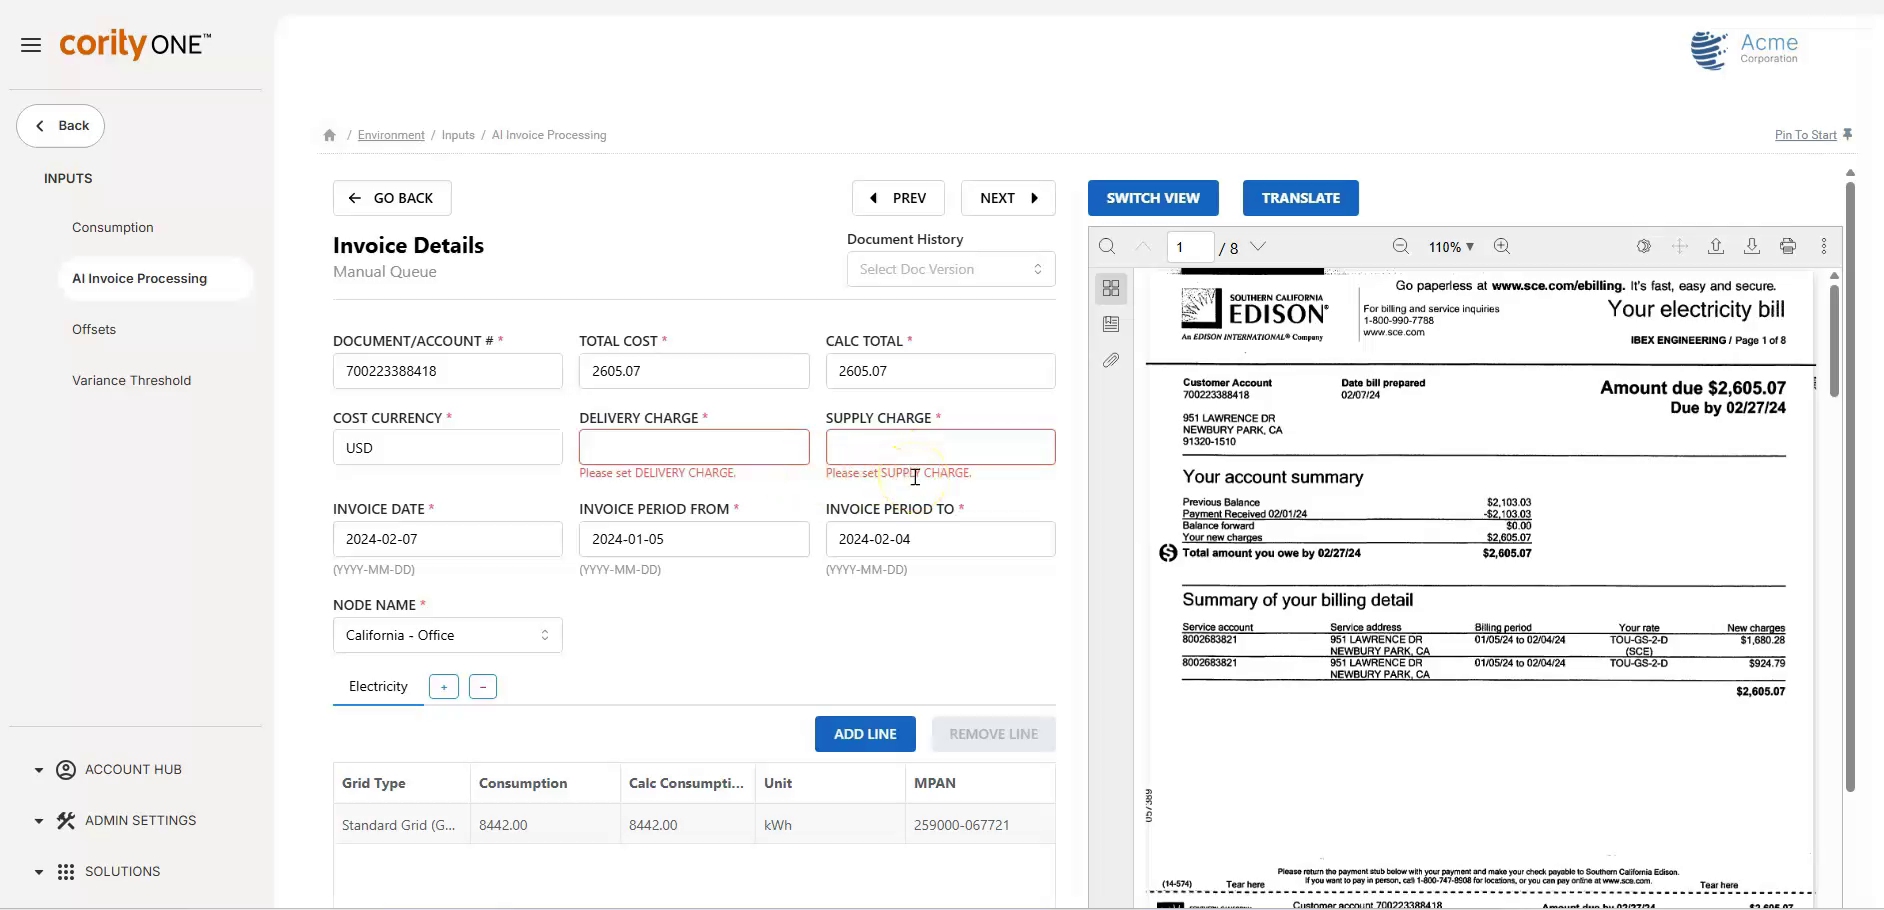Click the hamburger menu beside Cority ONE logo
Image resolution: width=1884 pixels, height=910 pixels.
30,44
